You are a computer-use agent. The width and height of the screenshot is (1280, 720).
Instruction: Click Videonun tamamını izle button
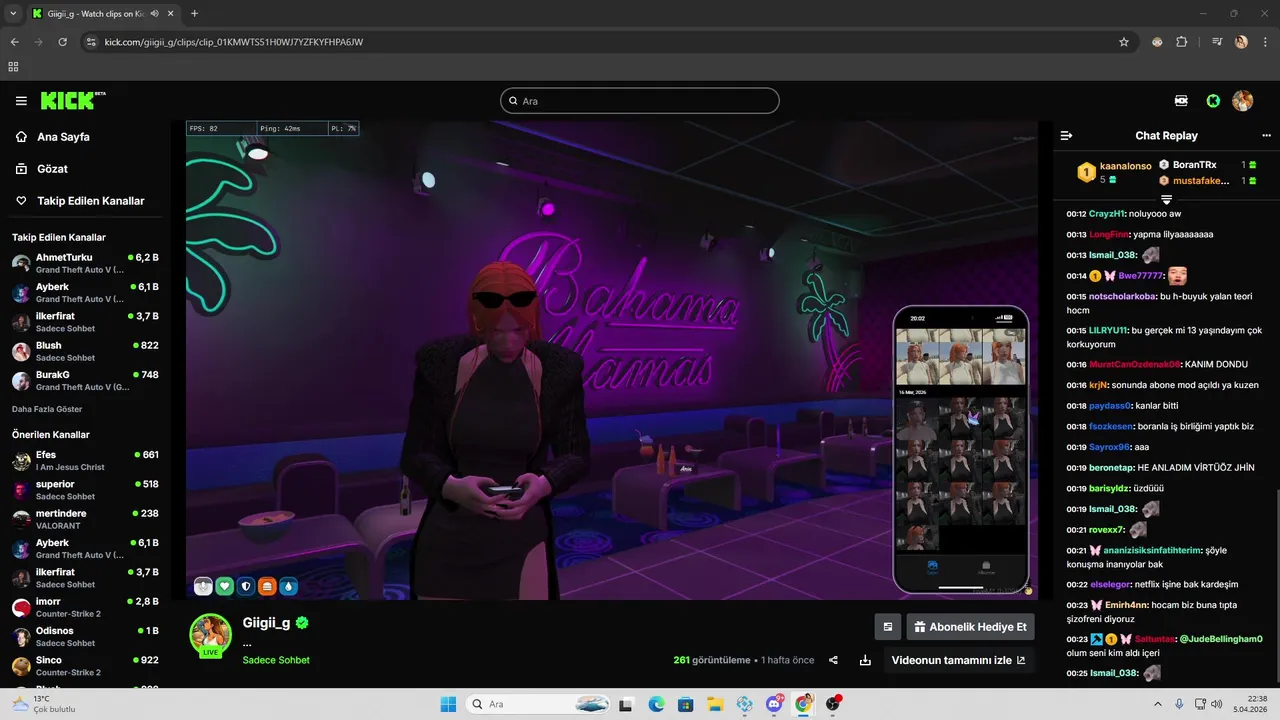pos(958,660)
